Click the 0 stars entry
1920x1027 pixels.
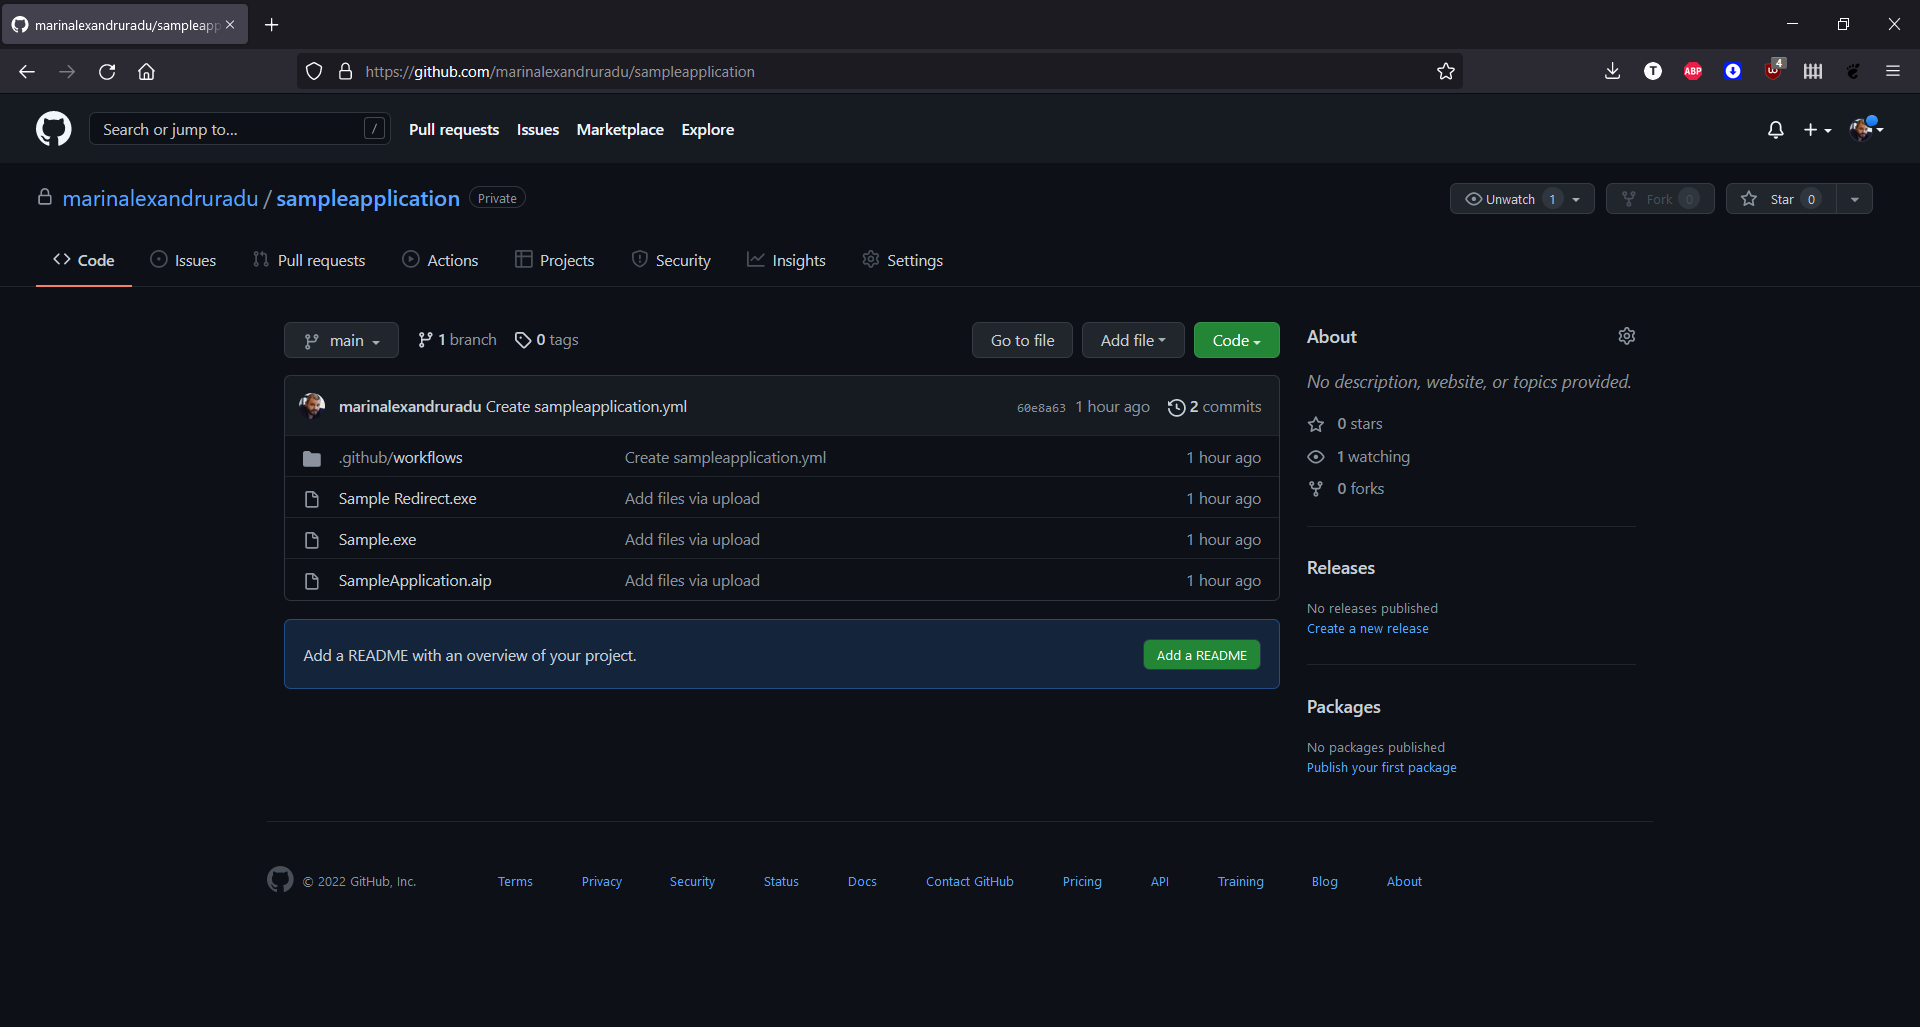(x=1346, y=424)
